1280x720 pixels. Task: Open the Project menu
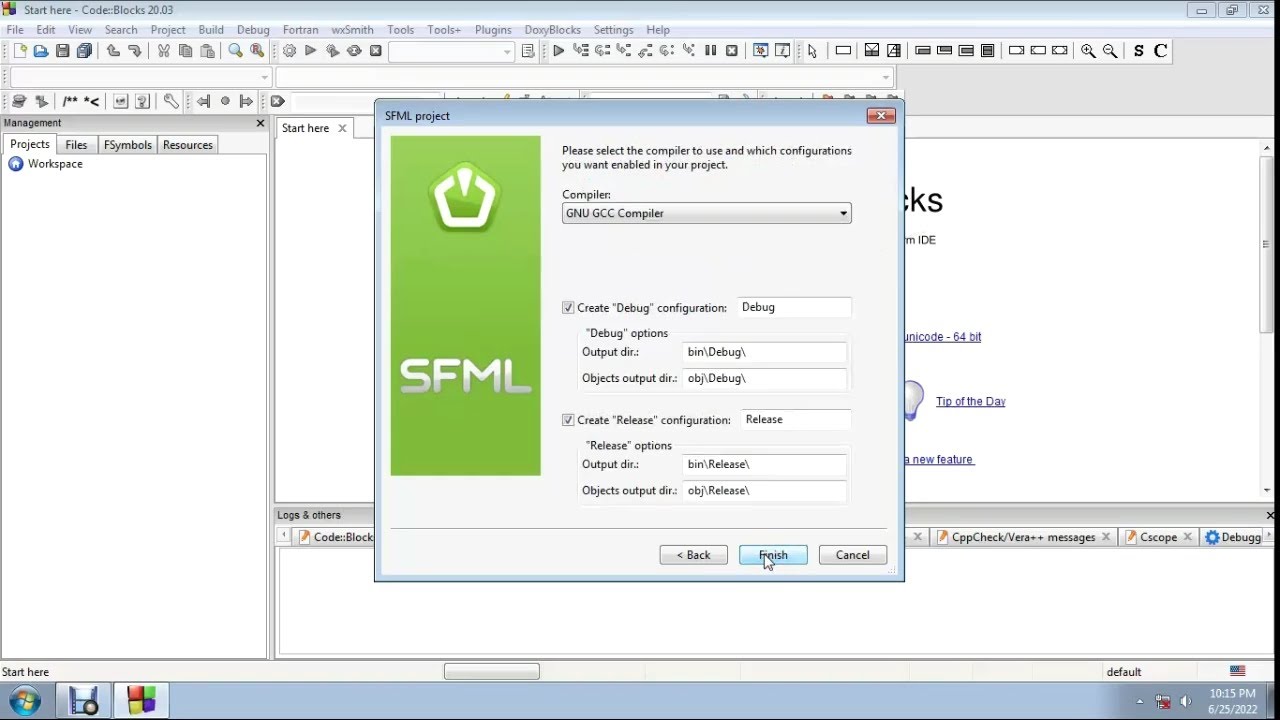[168, 30]
